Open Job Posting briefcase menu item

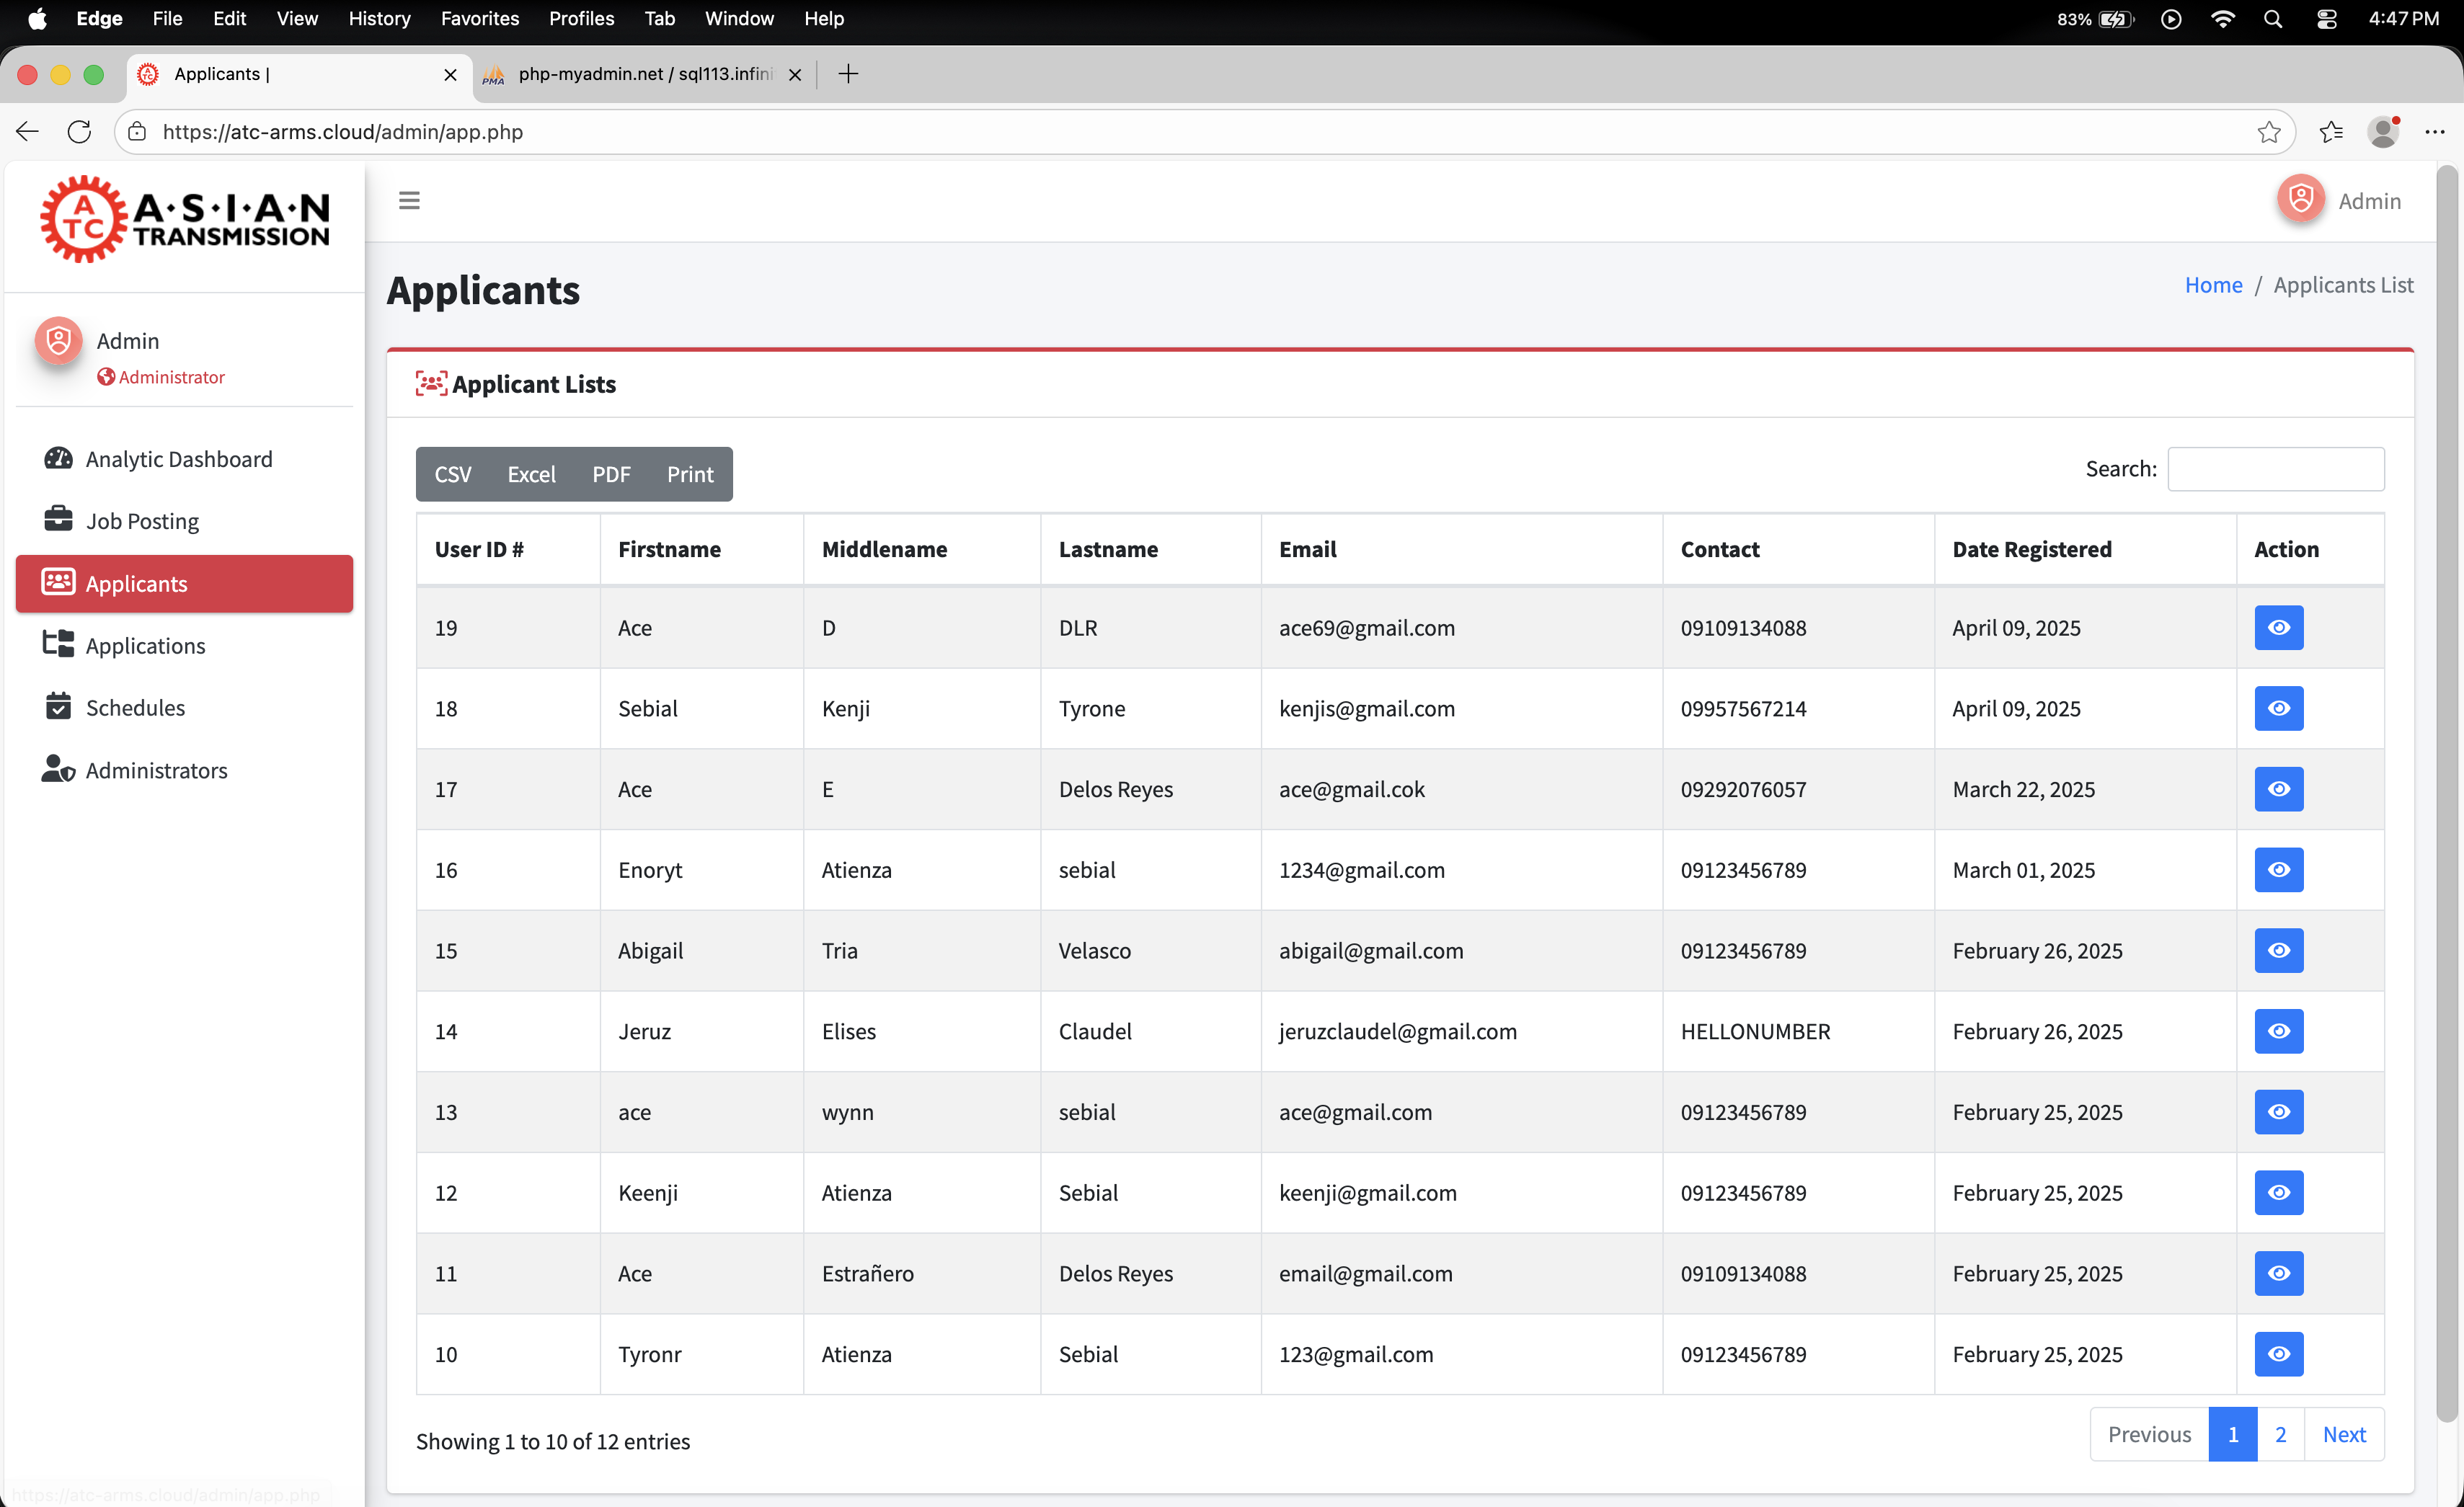(142, 521)
